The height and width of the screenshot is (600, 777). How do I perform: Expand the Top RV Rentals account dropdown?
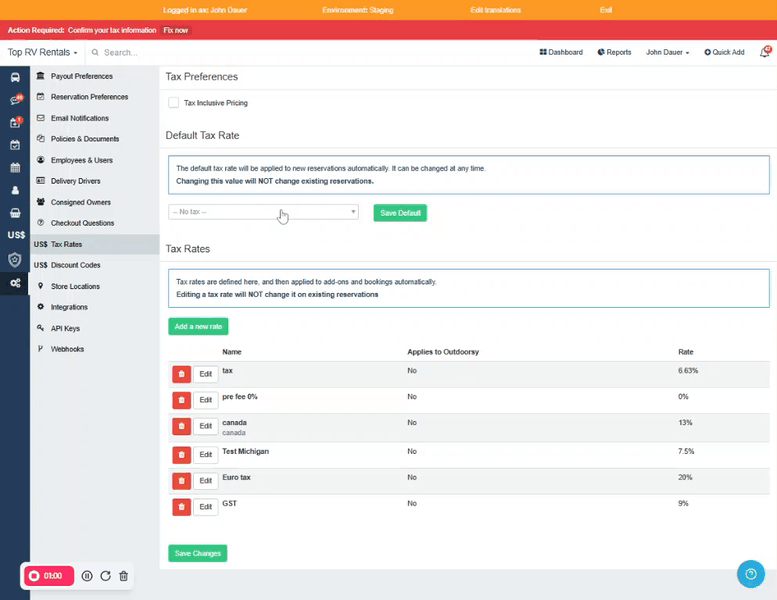[43, 52]
